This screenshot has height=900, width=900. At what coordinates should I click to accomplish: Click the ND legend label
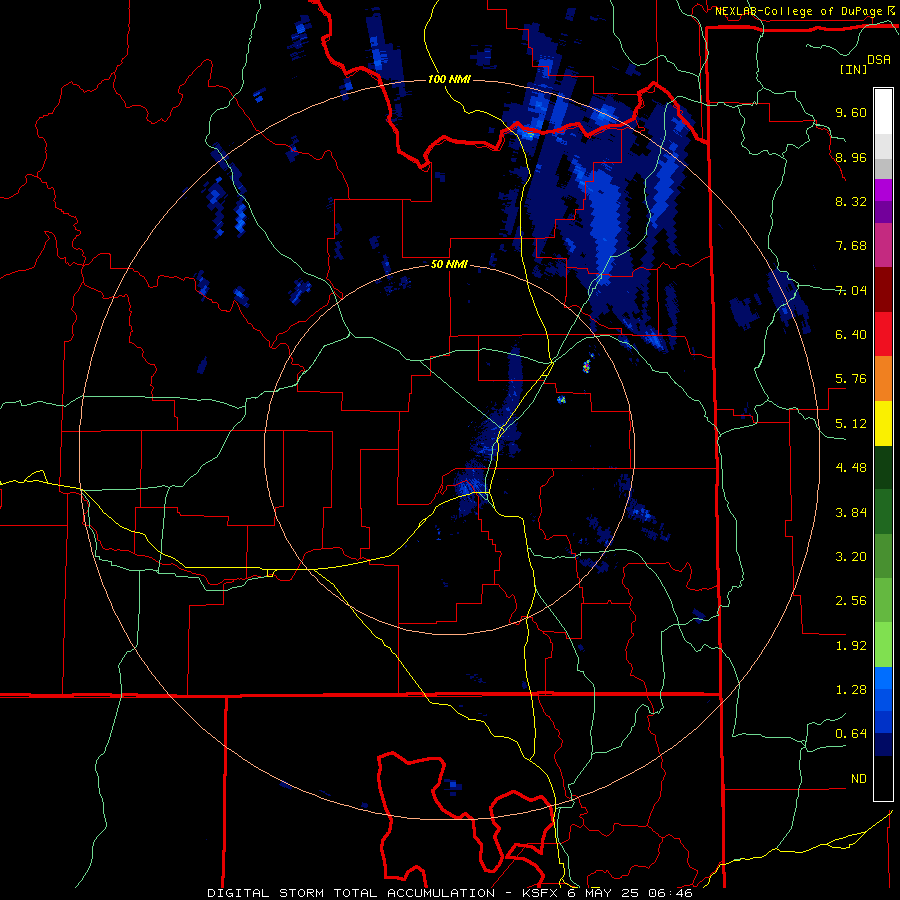(859, 779)
